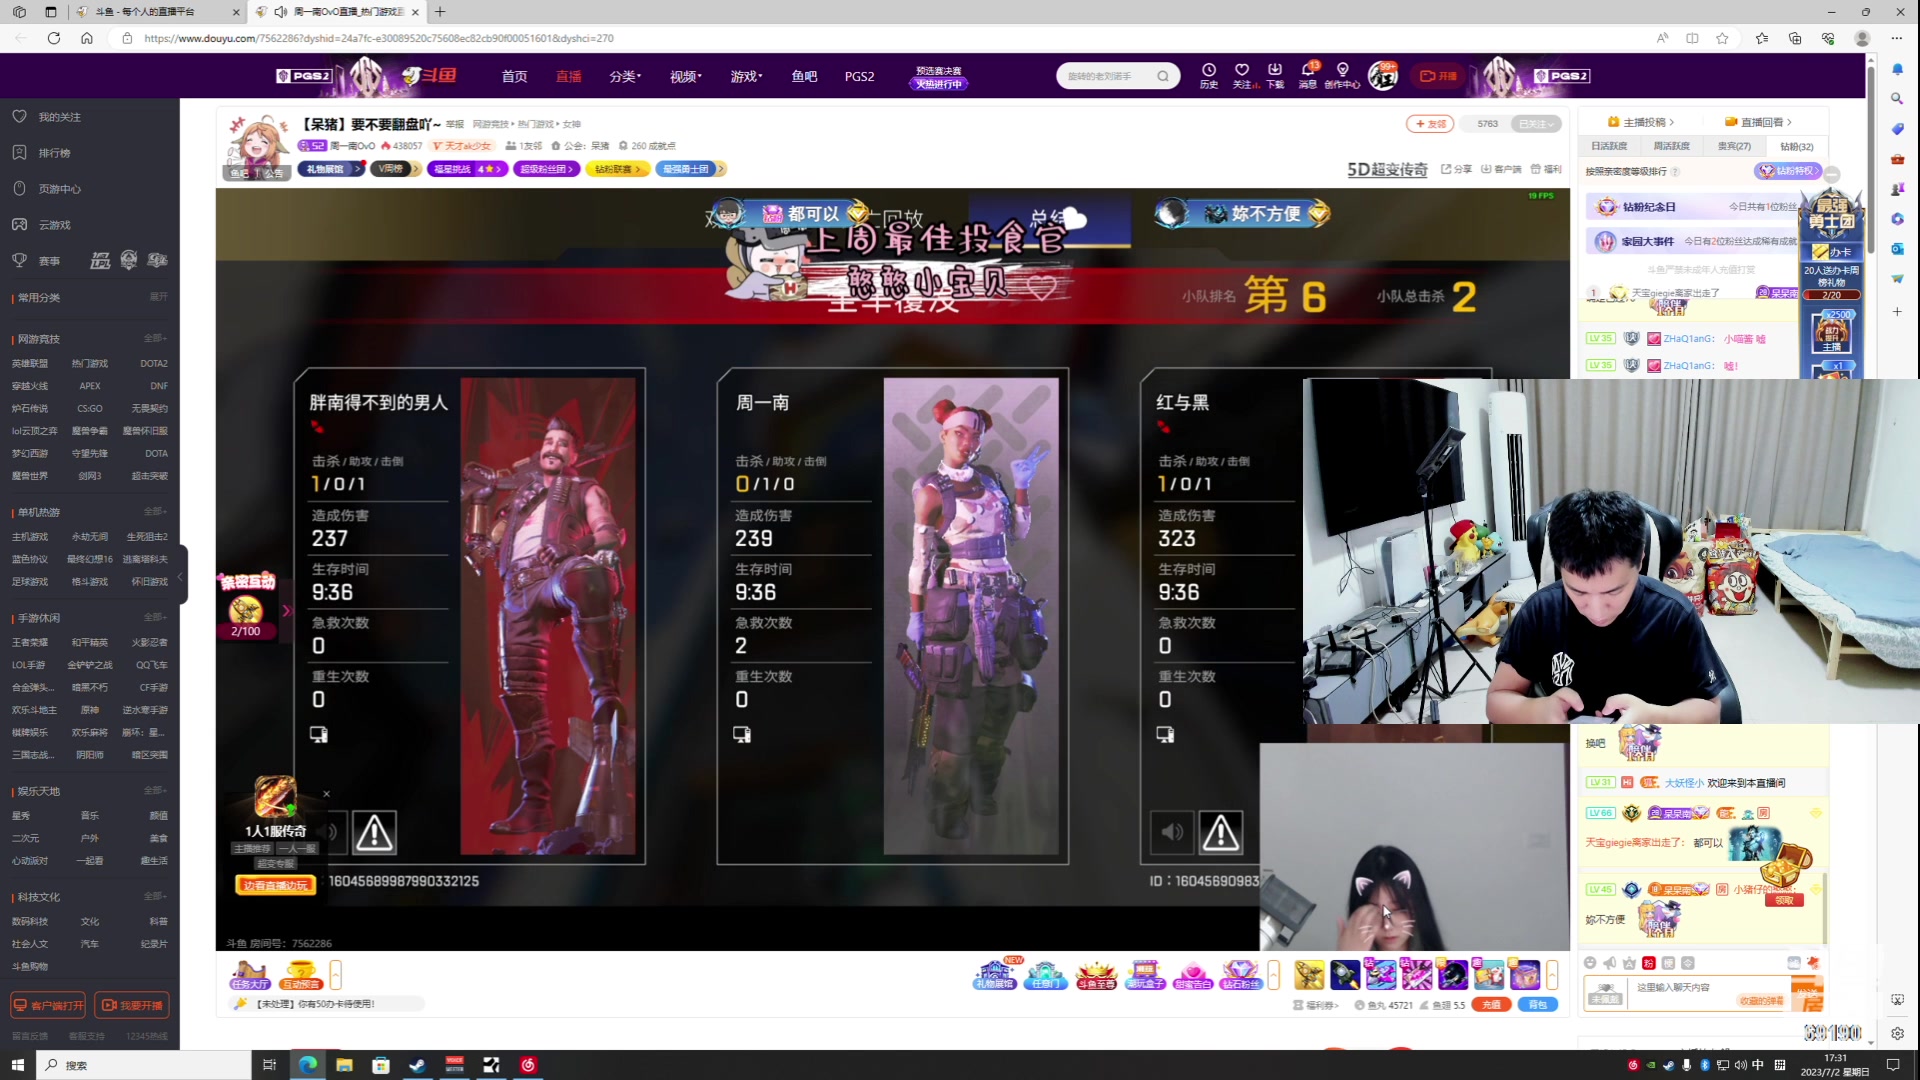This screenshot has height=1080, width=1920.
Task: Open the 礼物展馆 icon in the gift bar
Action: point(995,974)
